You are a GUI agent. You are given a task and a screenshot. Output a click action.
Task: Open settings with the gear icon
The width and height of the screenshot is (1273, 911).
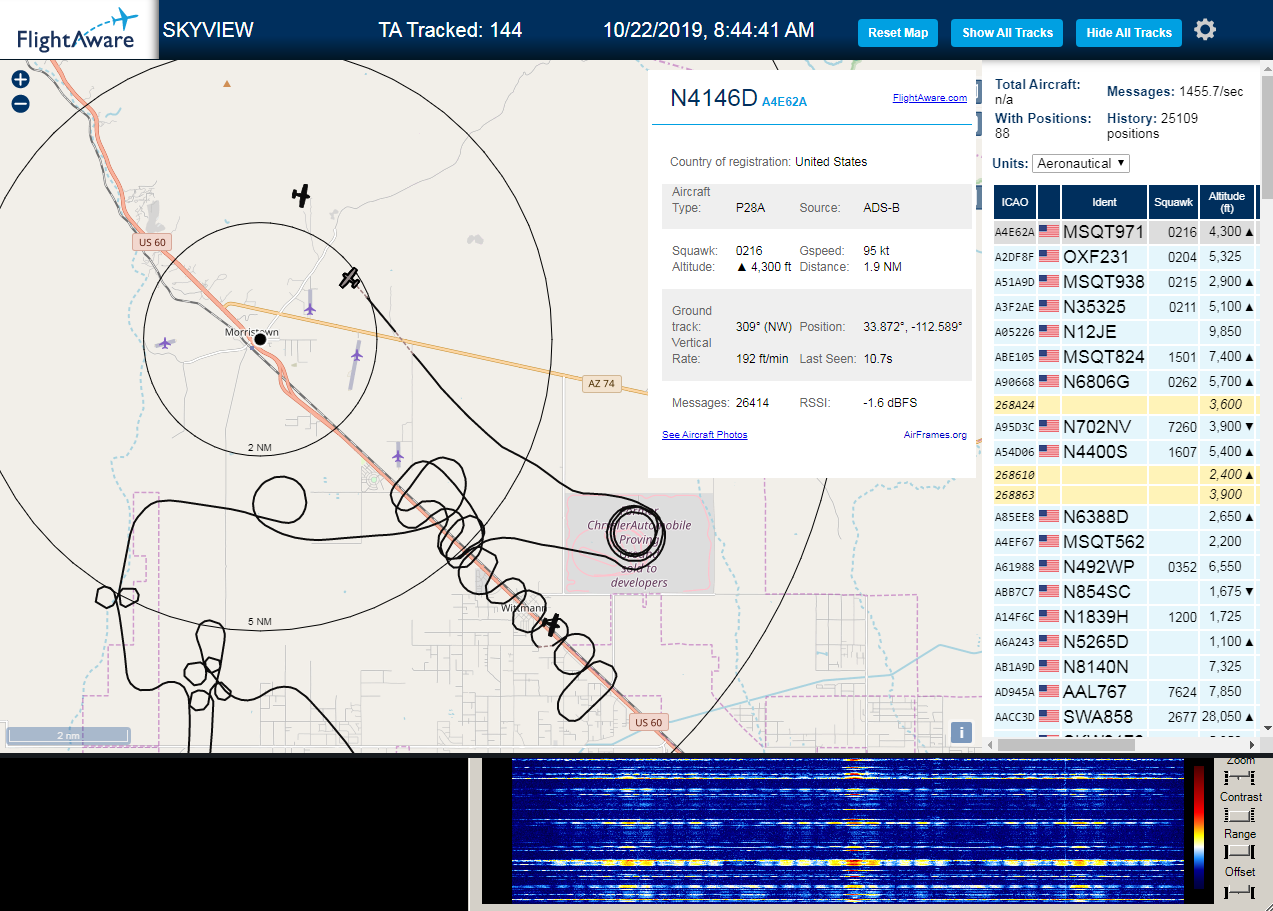coord(1205,30)
